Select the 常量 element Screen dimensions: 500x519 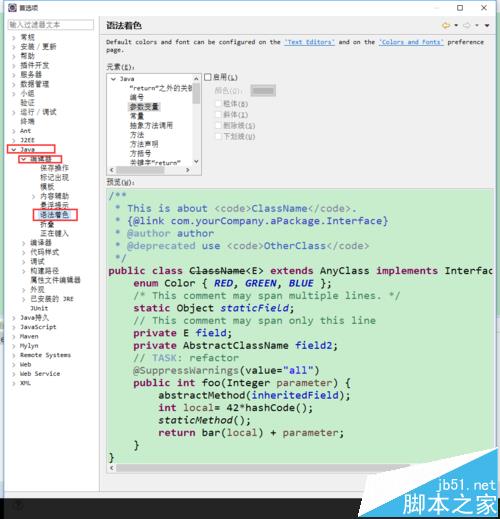coord(137,116)
